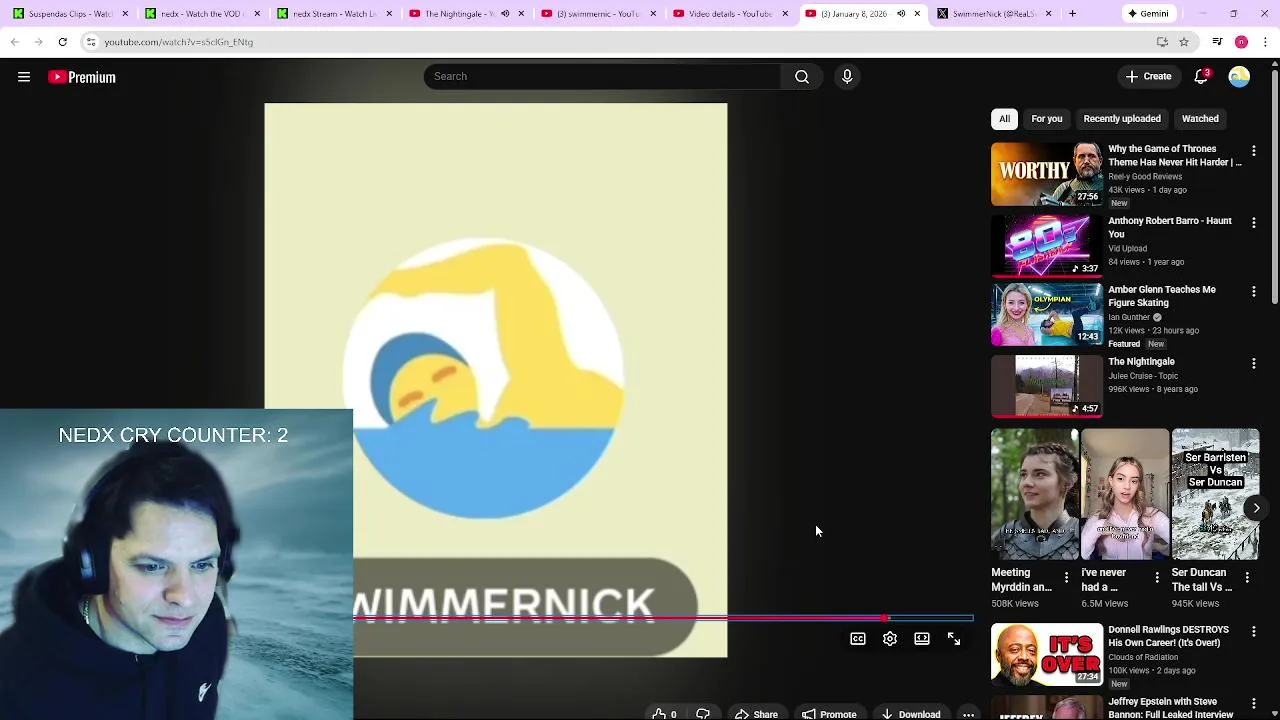
Task: Toggle closed captions on the video player
Action: 858,639
